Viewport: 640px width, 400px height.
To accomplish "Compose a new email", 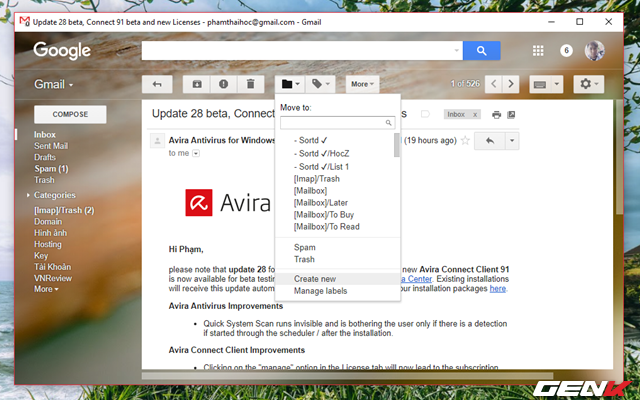I will pyautogui.click(x=70, y=114).
